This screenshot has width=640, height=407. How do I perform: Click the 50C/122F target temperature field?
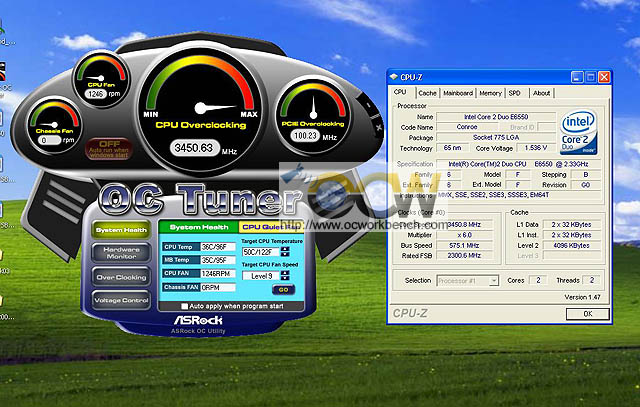[x=260, y=252]
